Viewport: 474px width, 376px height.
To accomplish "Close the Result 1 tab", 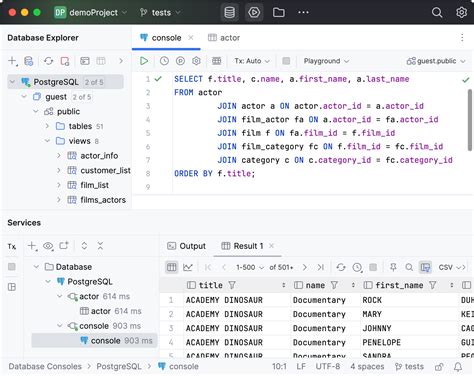I will tap(271, 246).
